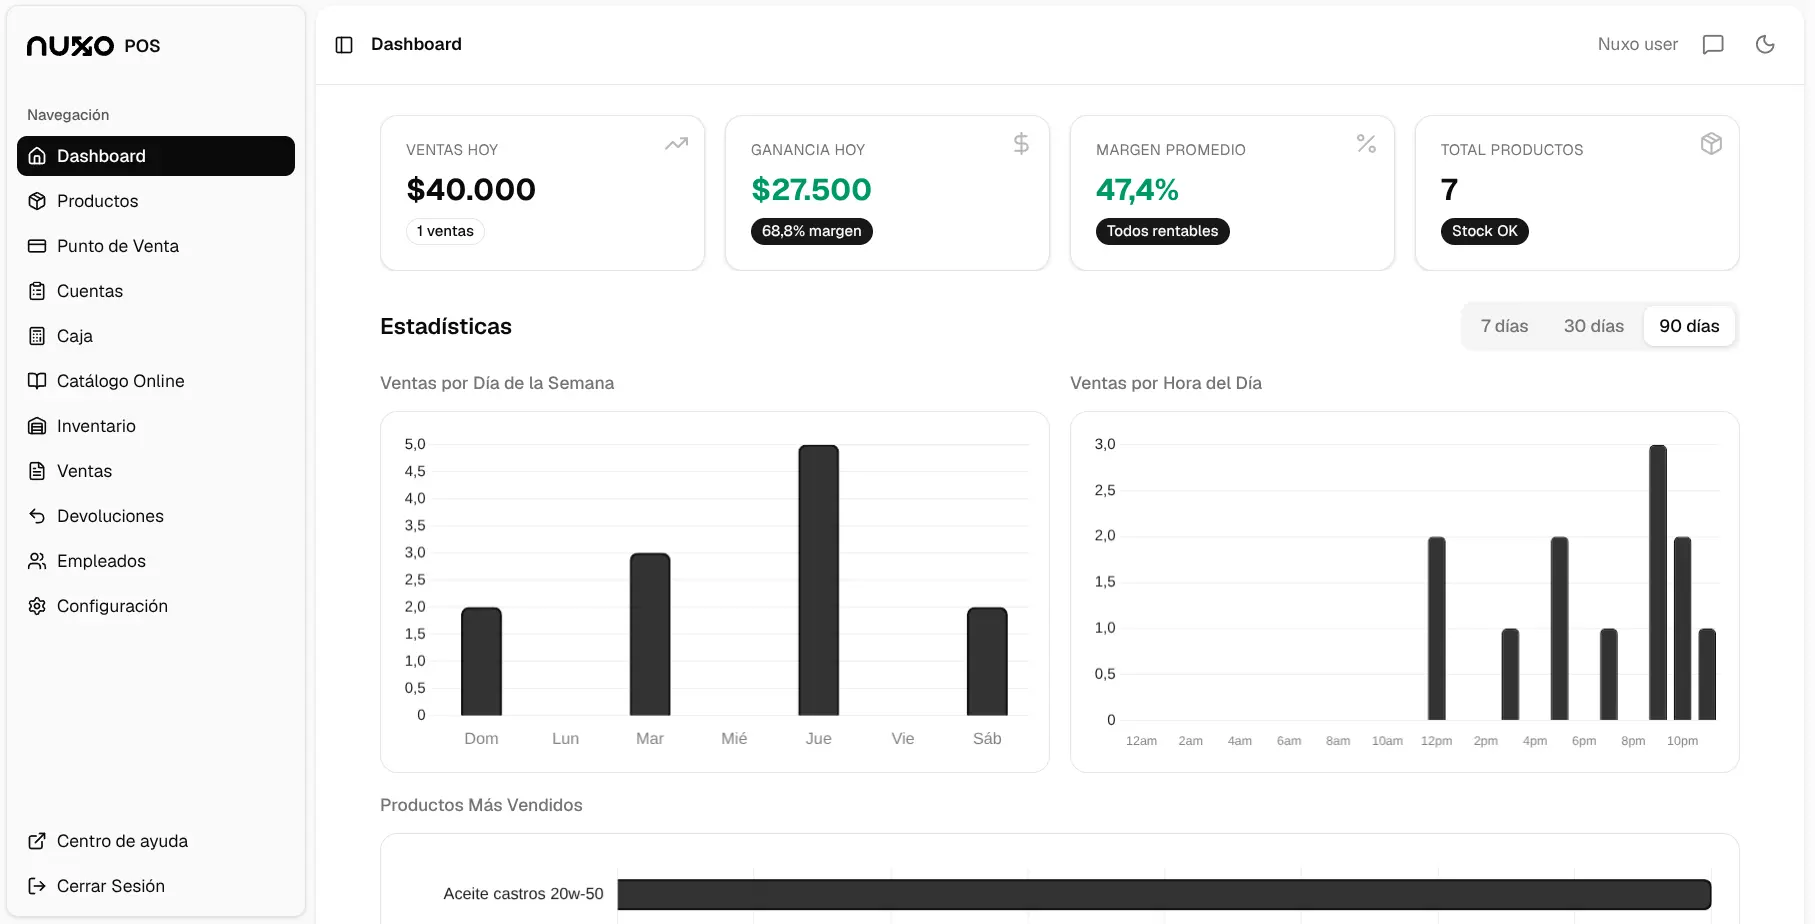Open the Inventario page
Image resolution: width=1815 pixels, height=924 pixels.
pos(156,426)
